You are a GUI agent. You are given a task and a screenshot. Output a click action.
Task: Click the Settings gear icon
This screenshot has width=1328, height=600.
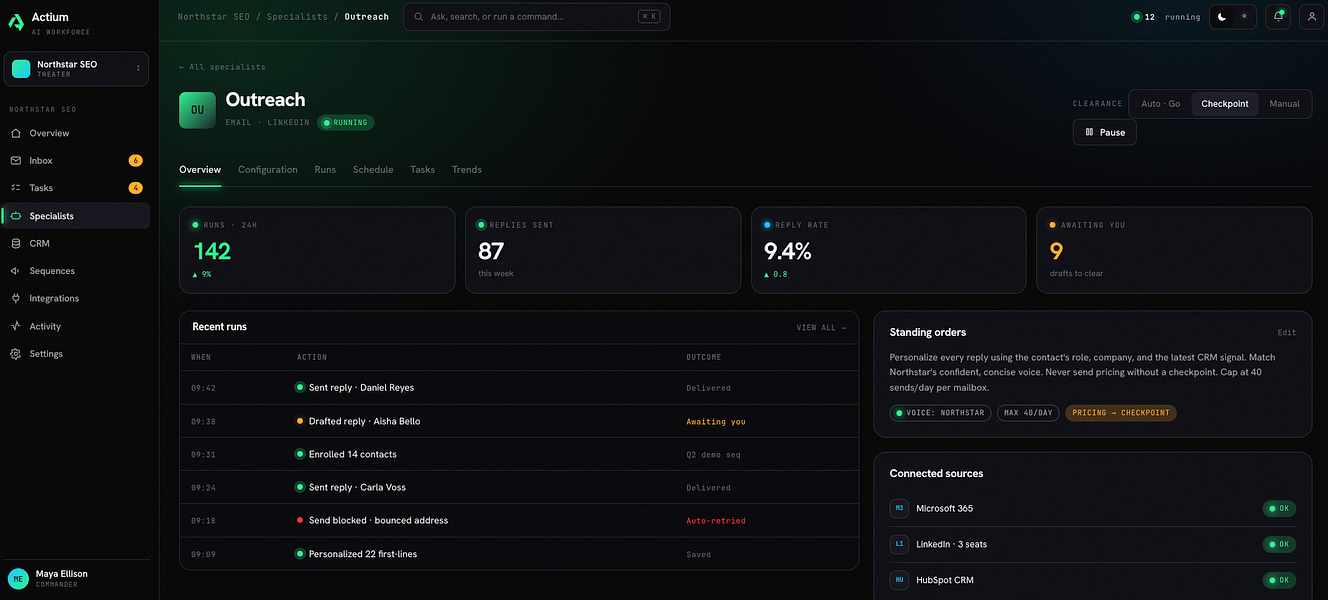pyautogui.click(x=16, y=354)
